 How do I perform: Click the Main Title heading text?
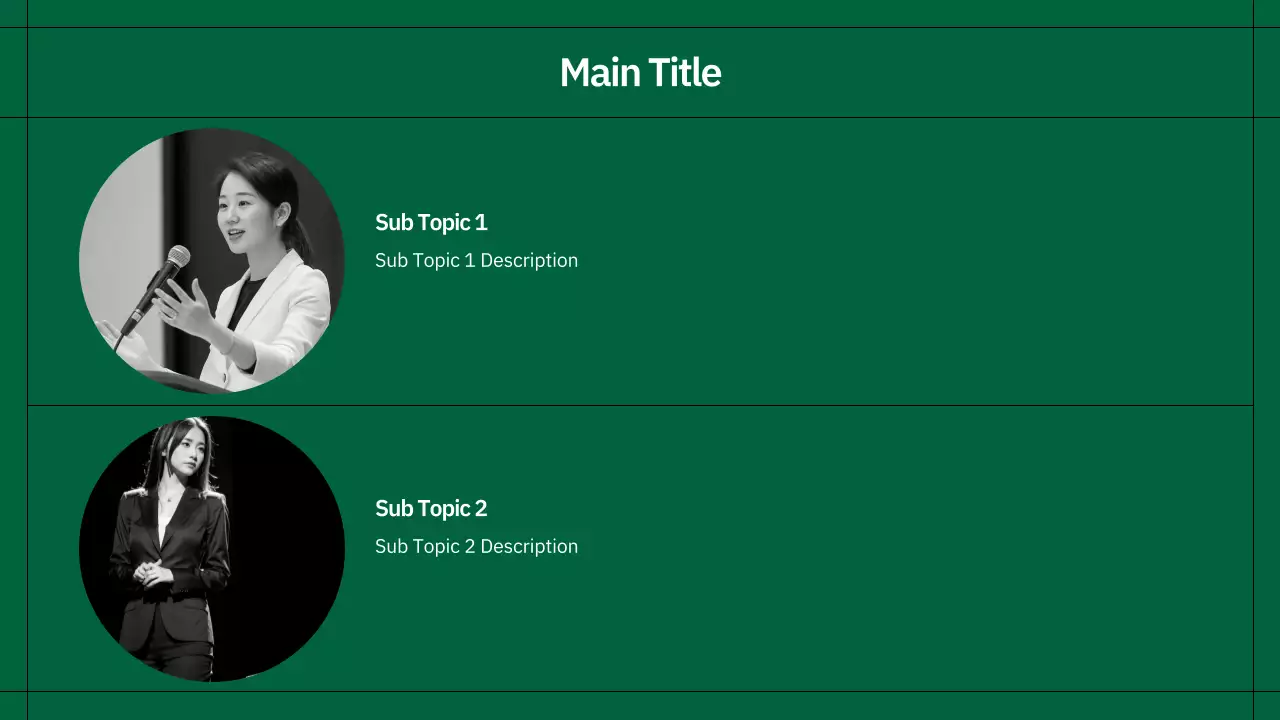640,73
